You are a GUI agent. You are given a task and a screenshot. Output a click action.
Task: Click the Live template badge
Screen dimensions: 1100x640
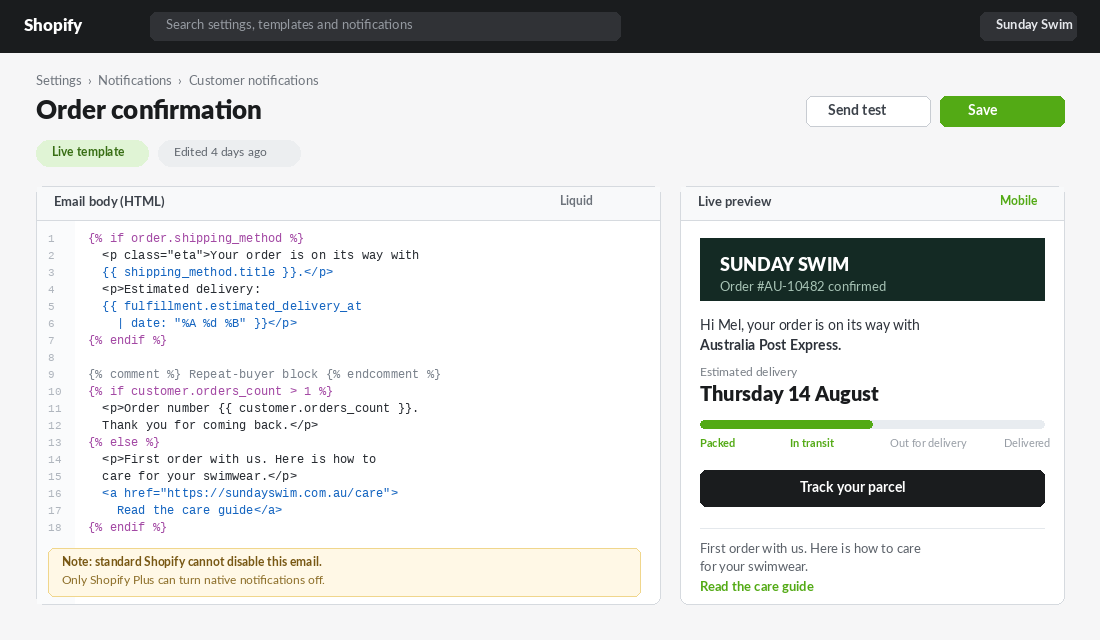click(93, 153)
